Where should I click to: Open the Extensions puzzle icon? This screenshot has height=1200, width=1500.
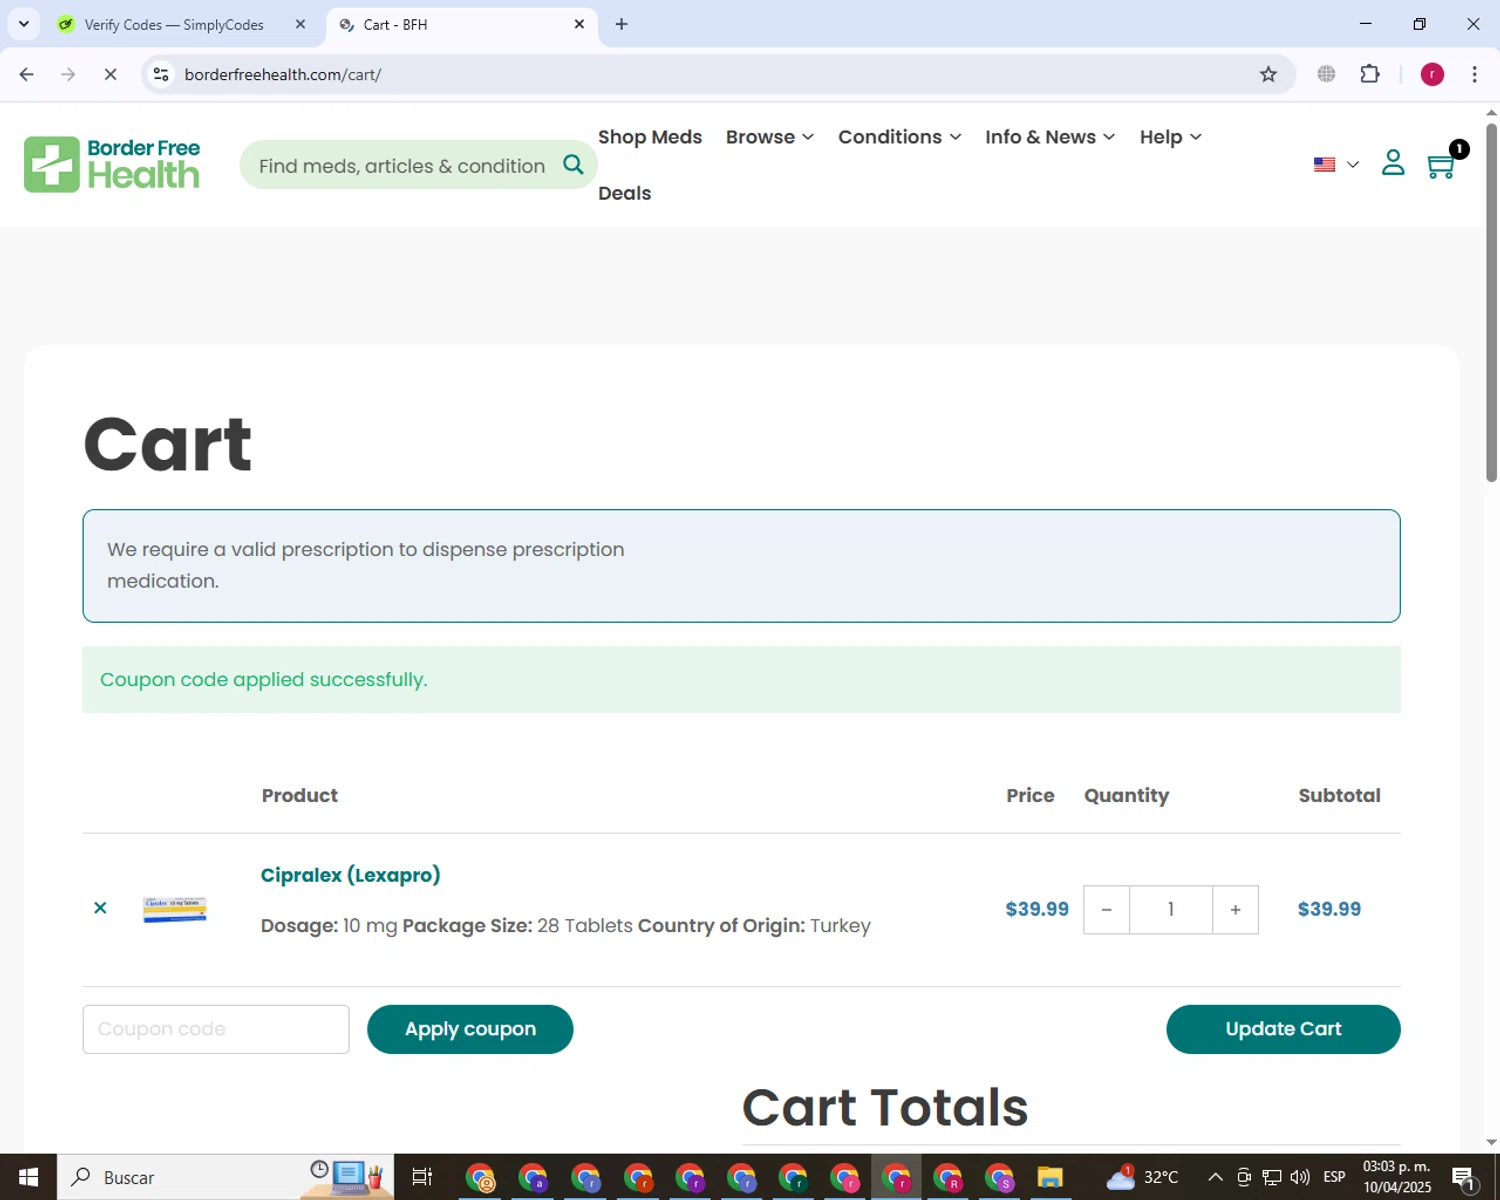click(1370, 74)
